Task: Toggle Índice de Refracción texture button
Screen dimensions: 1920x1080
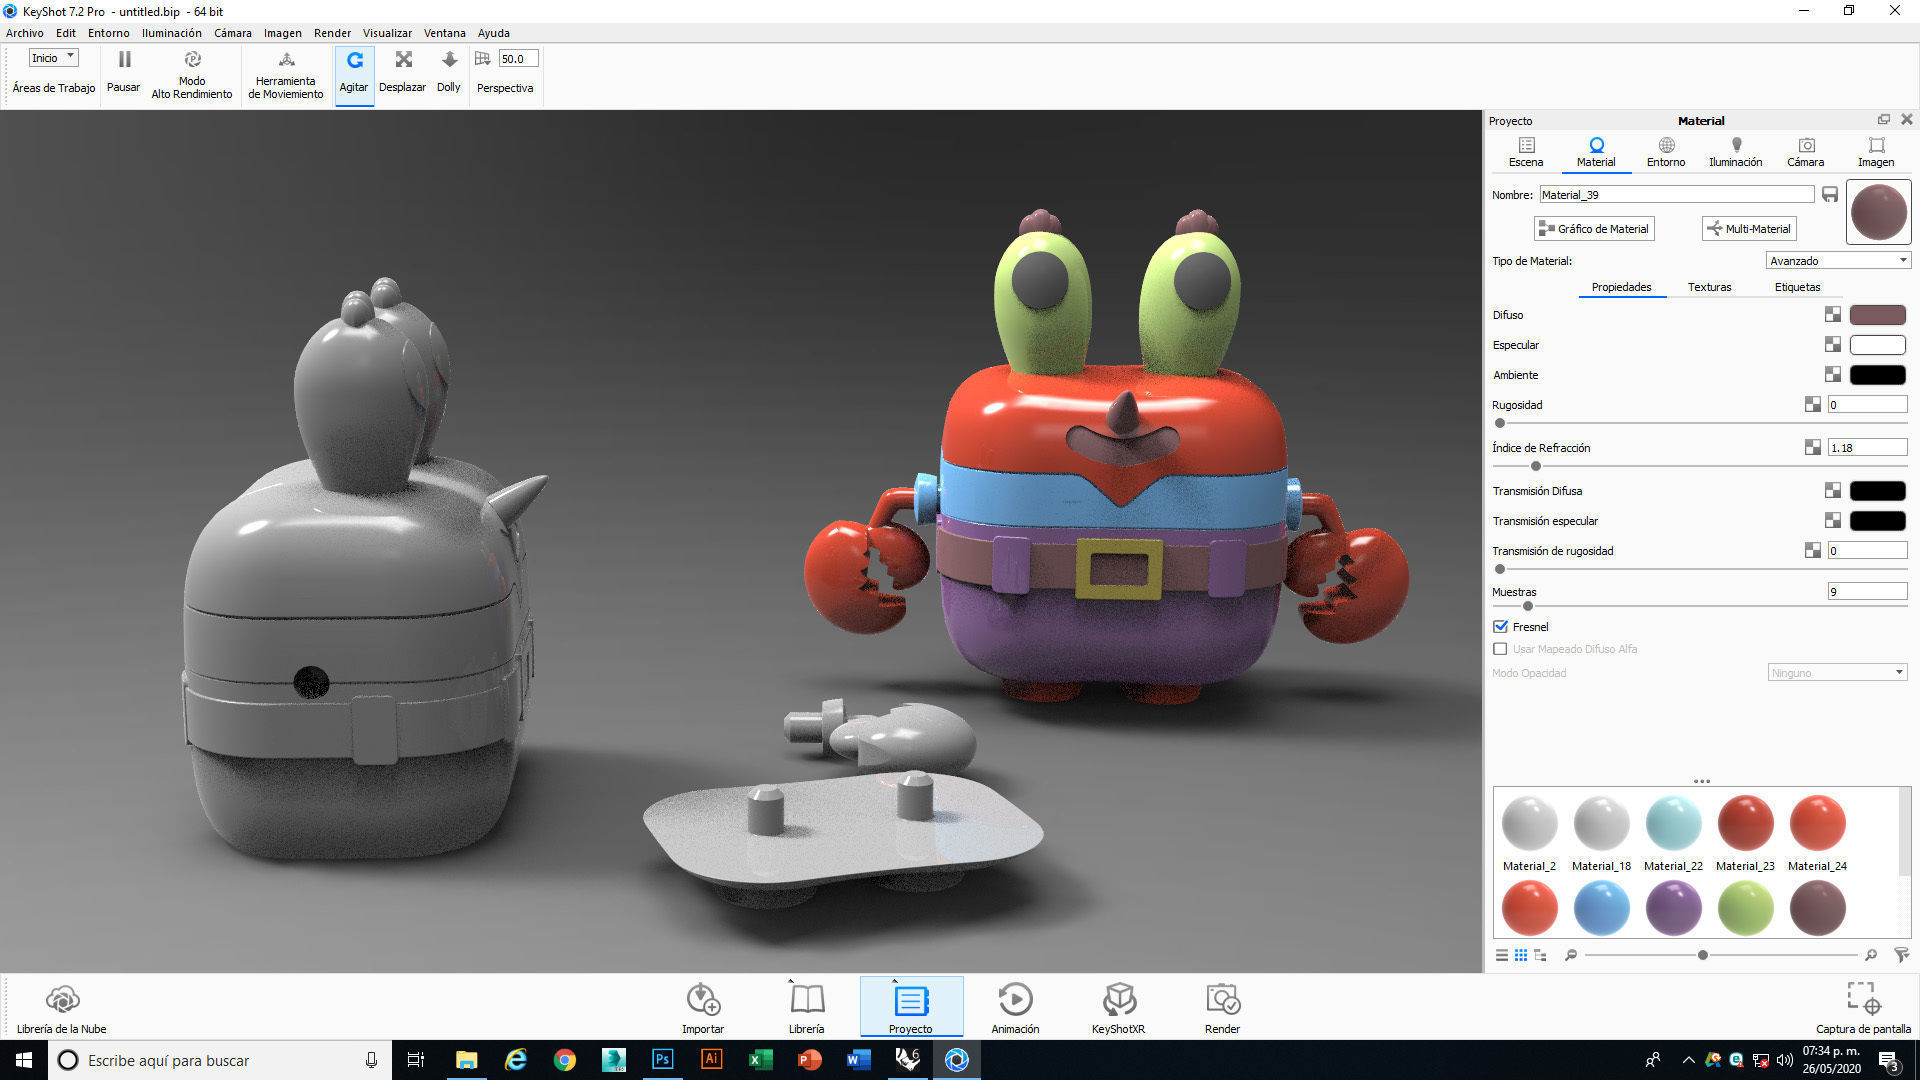Action: tap(1812, 448)
